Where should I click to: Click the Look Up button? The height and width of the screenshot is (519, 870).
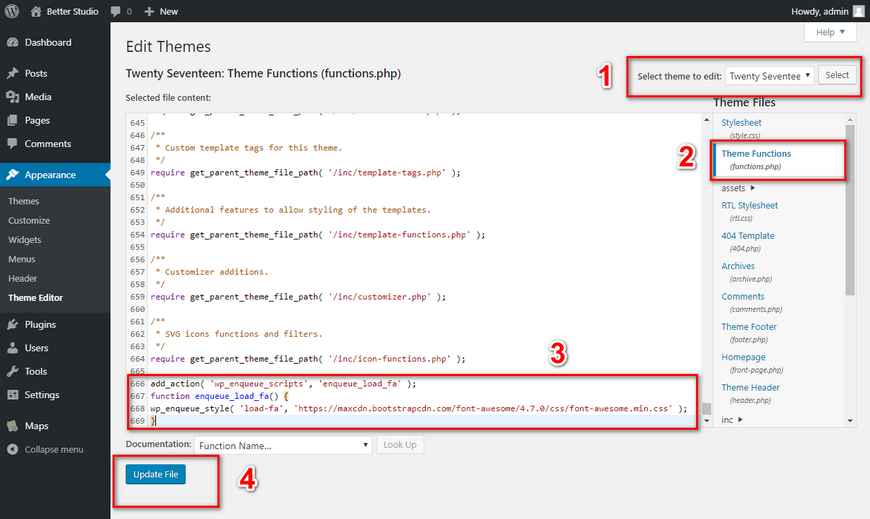[x=399, y=445]
